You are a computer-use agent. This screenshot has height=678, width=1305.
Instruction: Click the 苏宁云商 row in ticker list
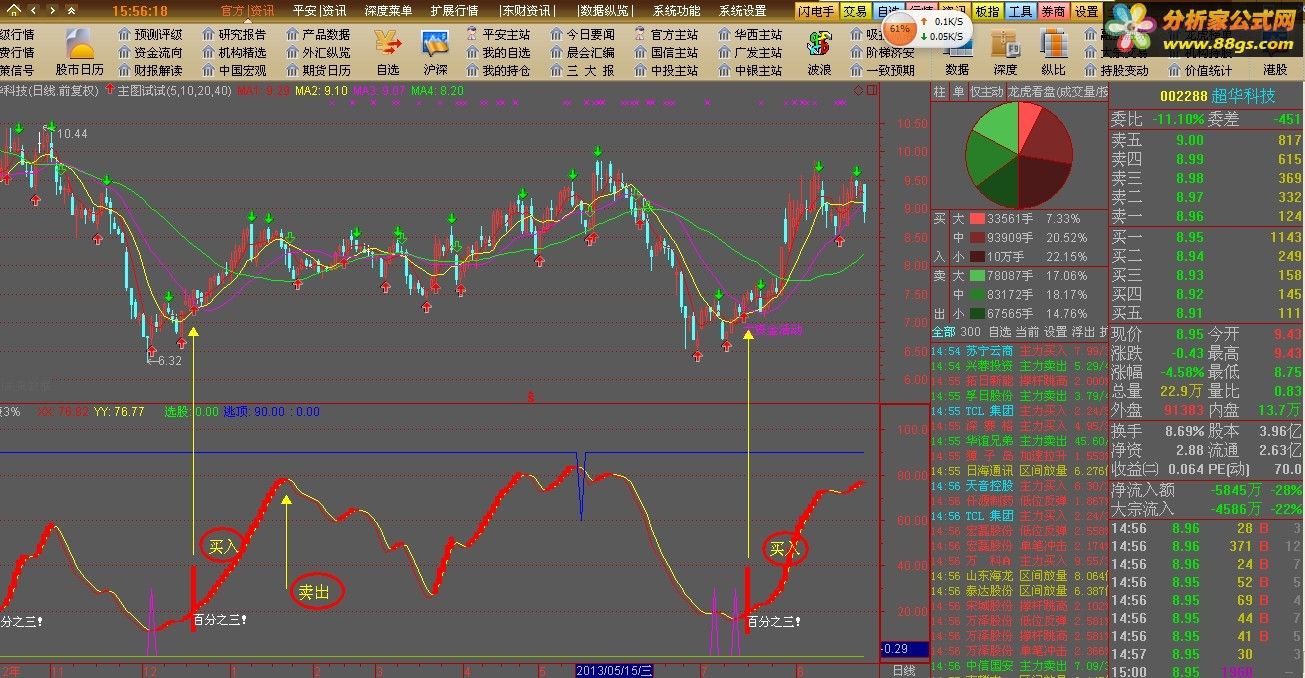(1020, 351)
